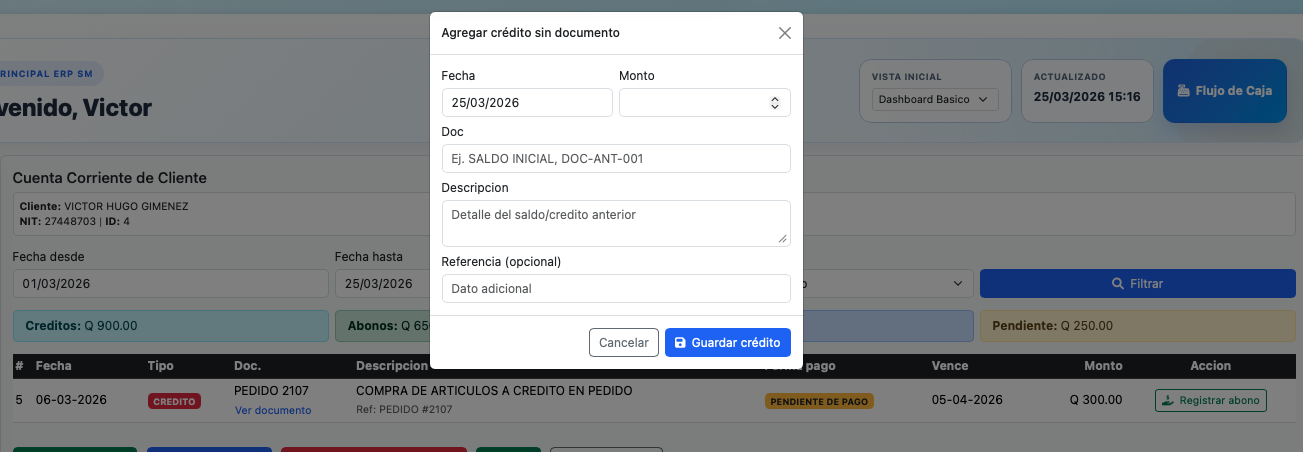Screen dimensions: 1303x452
Task: Click the Referencia (opcional) field
Action: click(x=616, y=288)
